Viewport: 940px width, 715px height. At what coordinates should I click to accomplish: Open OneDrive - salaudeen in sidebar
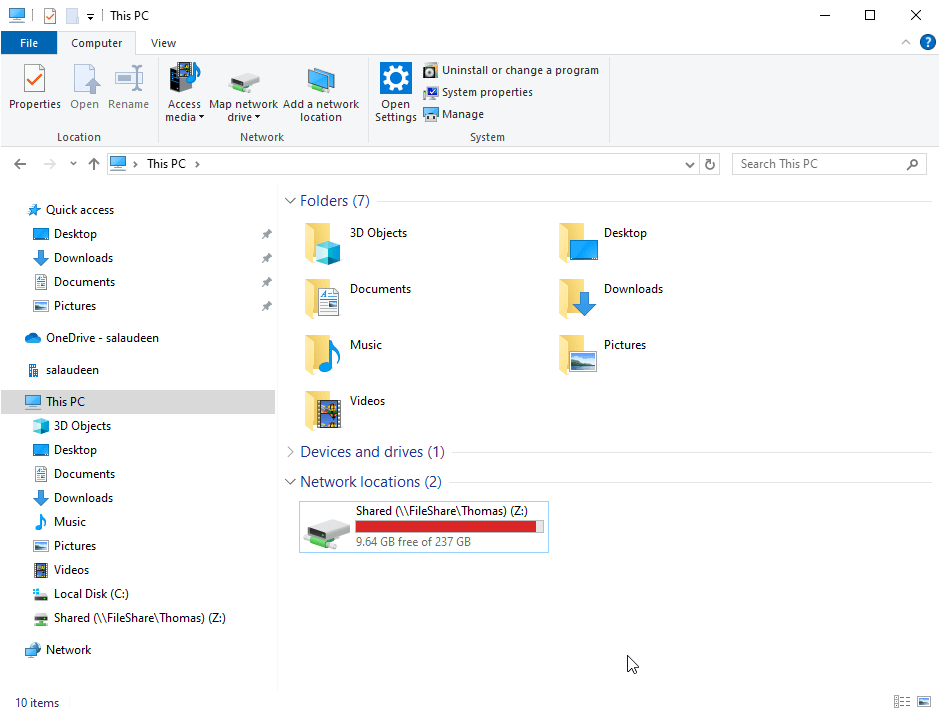(102, 338)
